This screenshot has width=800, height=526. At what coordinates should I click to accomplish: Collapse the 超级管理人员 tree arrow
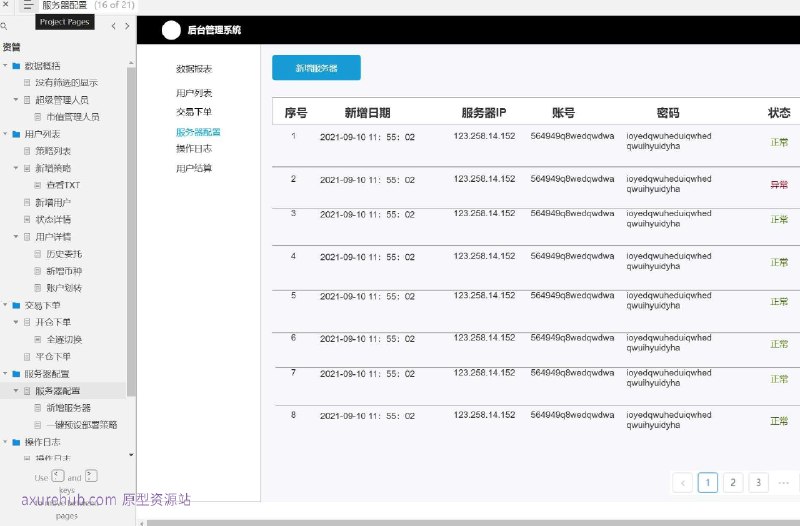tap(16, 99)
